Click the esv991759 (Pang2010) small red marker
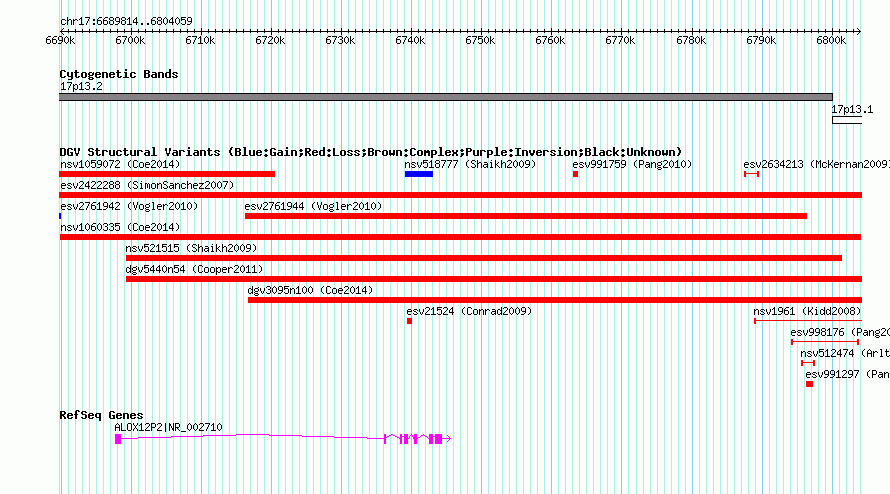The image size is (890, 494). click(575, 174)
